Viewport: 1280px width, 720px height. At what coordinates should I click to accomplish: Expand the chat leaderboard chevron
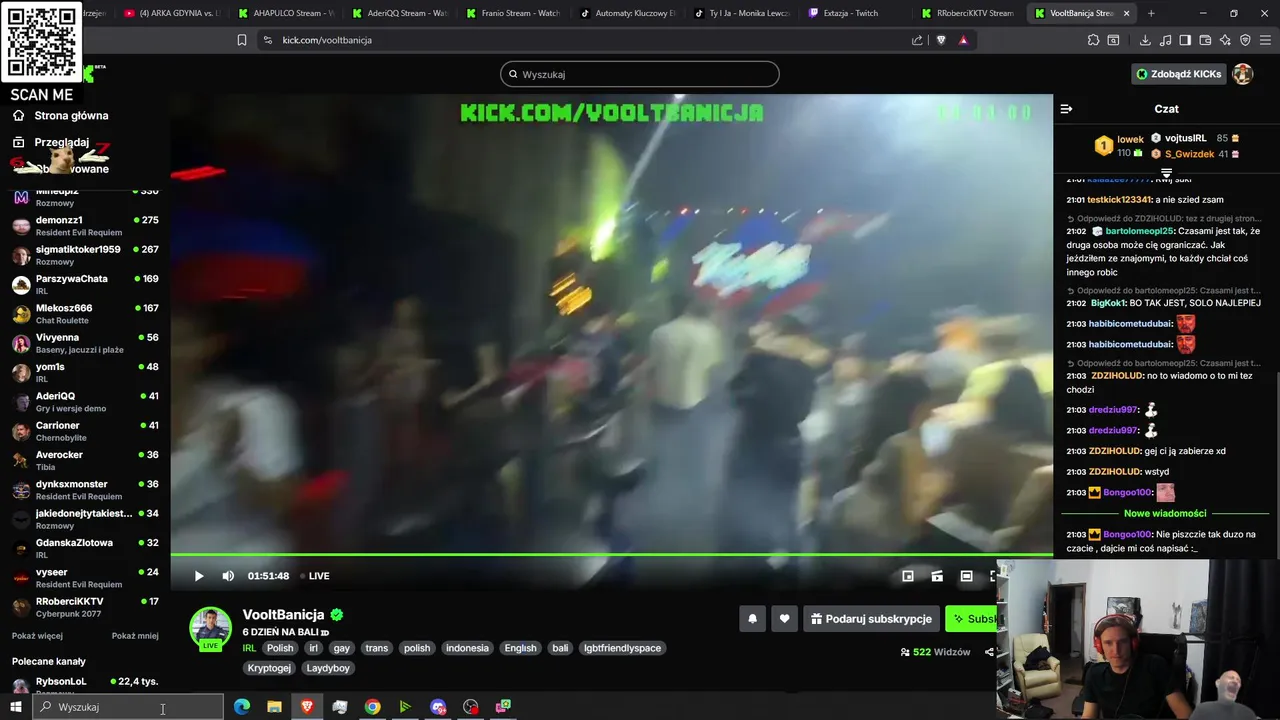(x=1166, y=173)
